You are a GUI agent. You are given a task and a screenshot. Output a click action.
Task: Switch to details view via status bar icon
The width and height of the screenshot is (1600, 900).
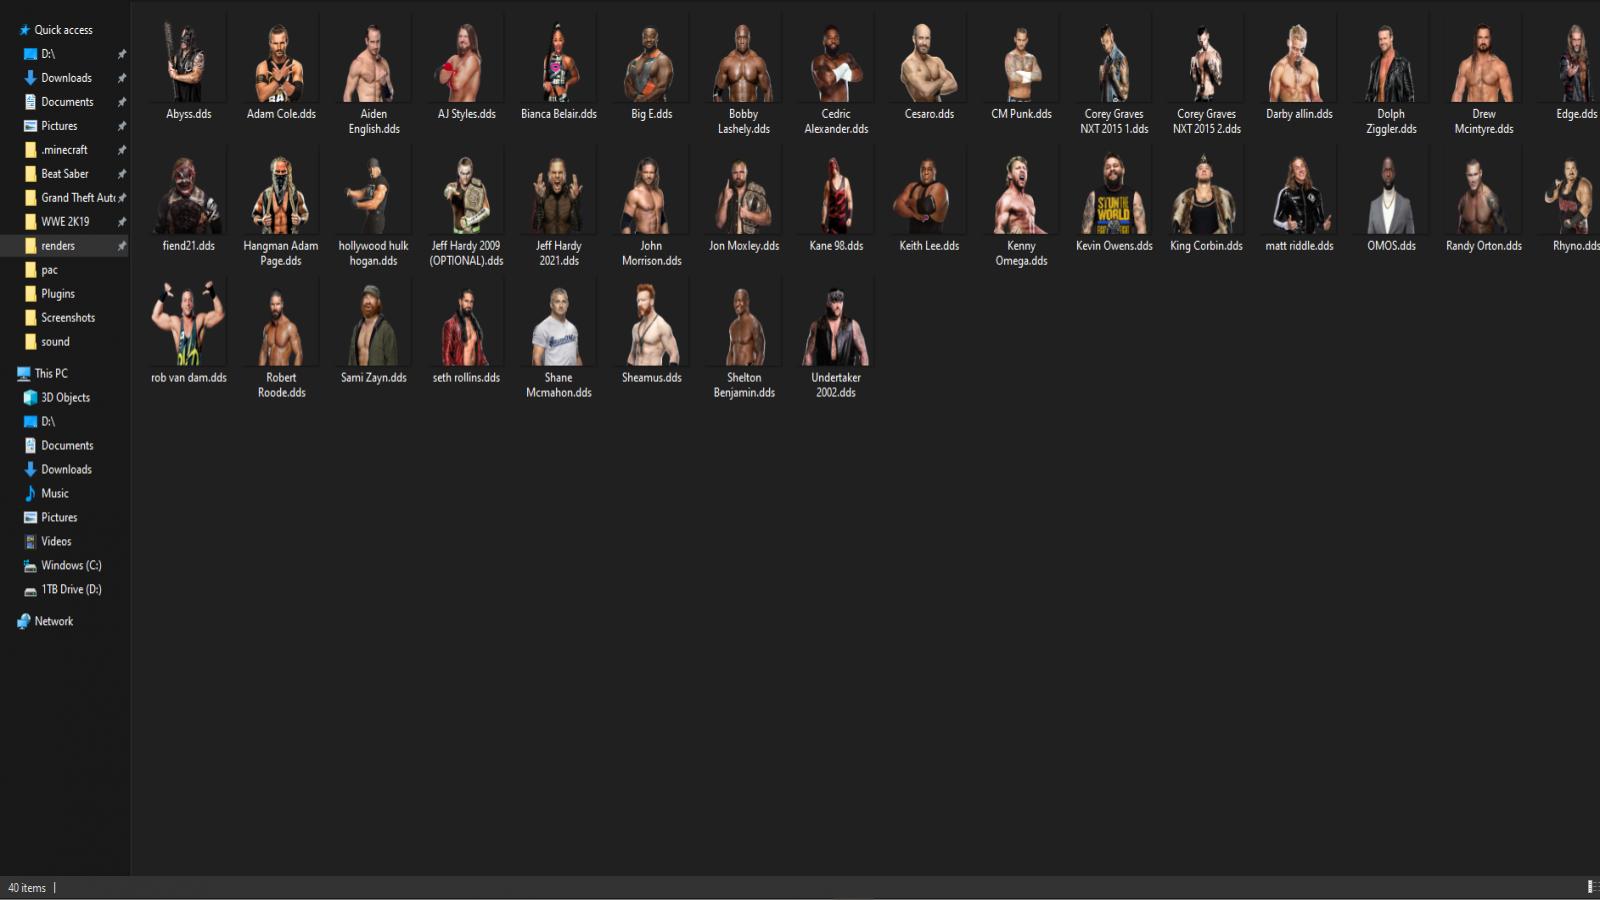(1591, 887)
